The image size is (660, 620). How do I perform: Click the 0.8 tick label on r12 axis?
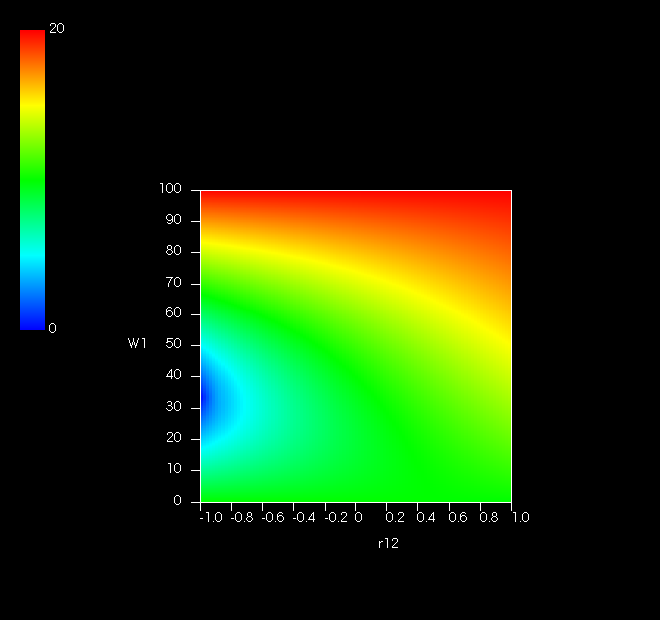tap(489, 517)
